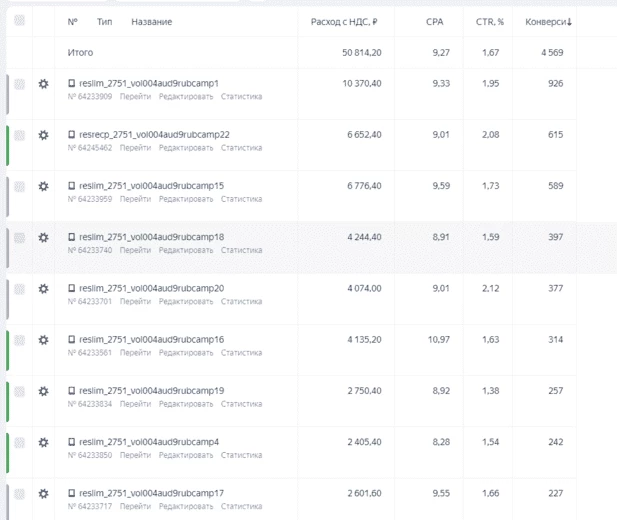This screenshot has width=617, height=520.
Task: Click Перейти under campaign № 64233717
Action: (x=135, y=506)
